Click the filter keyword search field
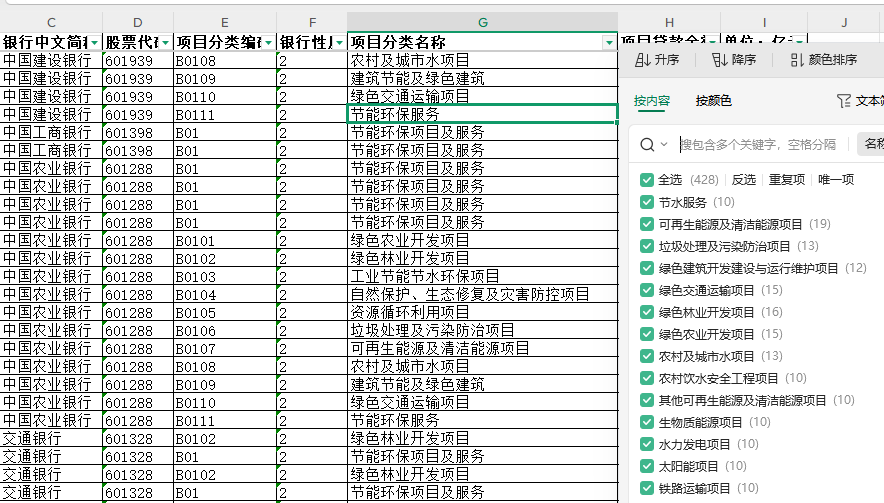884x503 pixels. coord(758,145)
